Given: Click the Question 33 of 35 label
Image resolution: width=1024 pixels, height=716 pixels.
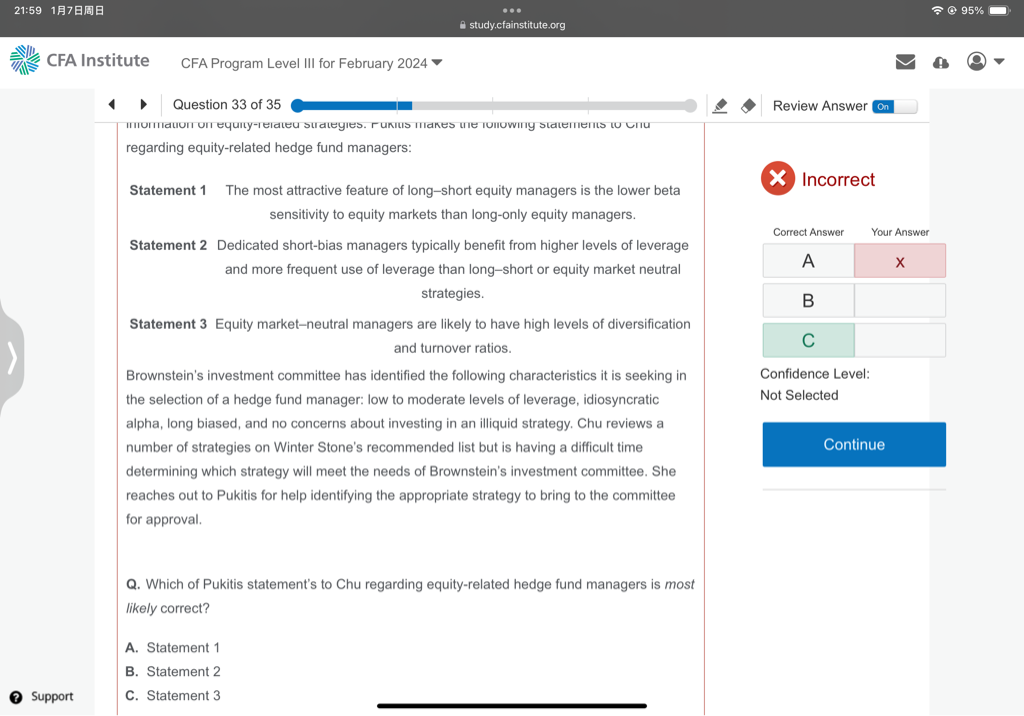Looking at the screenshot, I should point(227,105).
